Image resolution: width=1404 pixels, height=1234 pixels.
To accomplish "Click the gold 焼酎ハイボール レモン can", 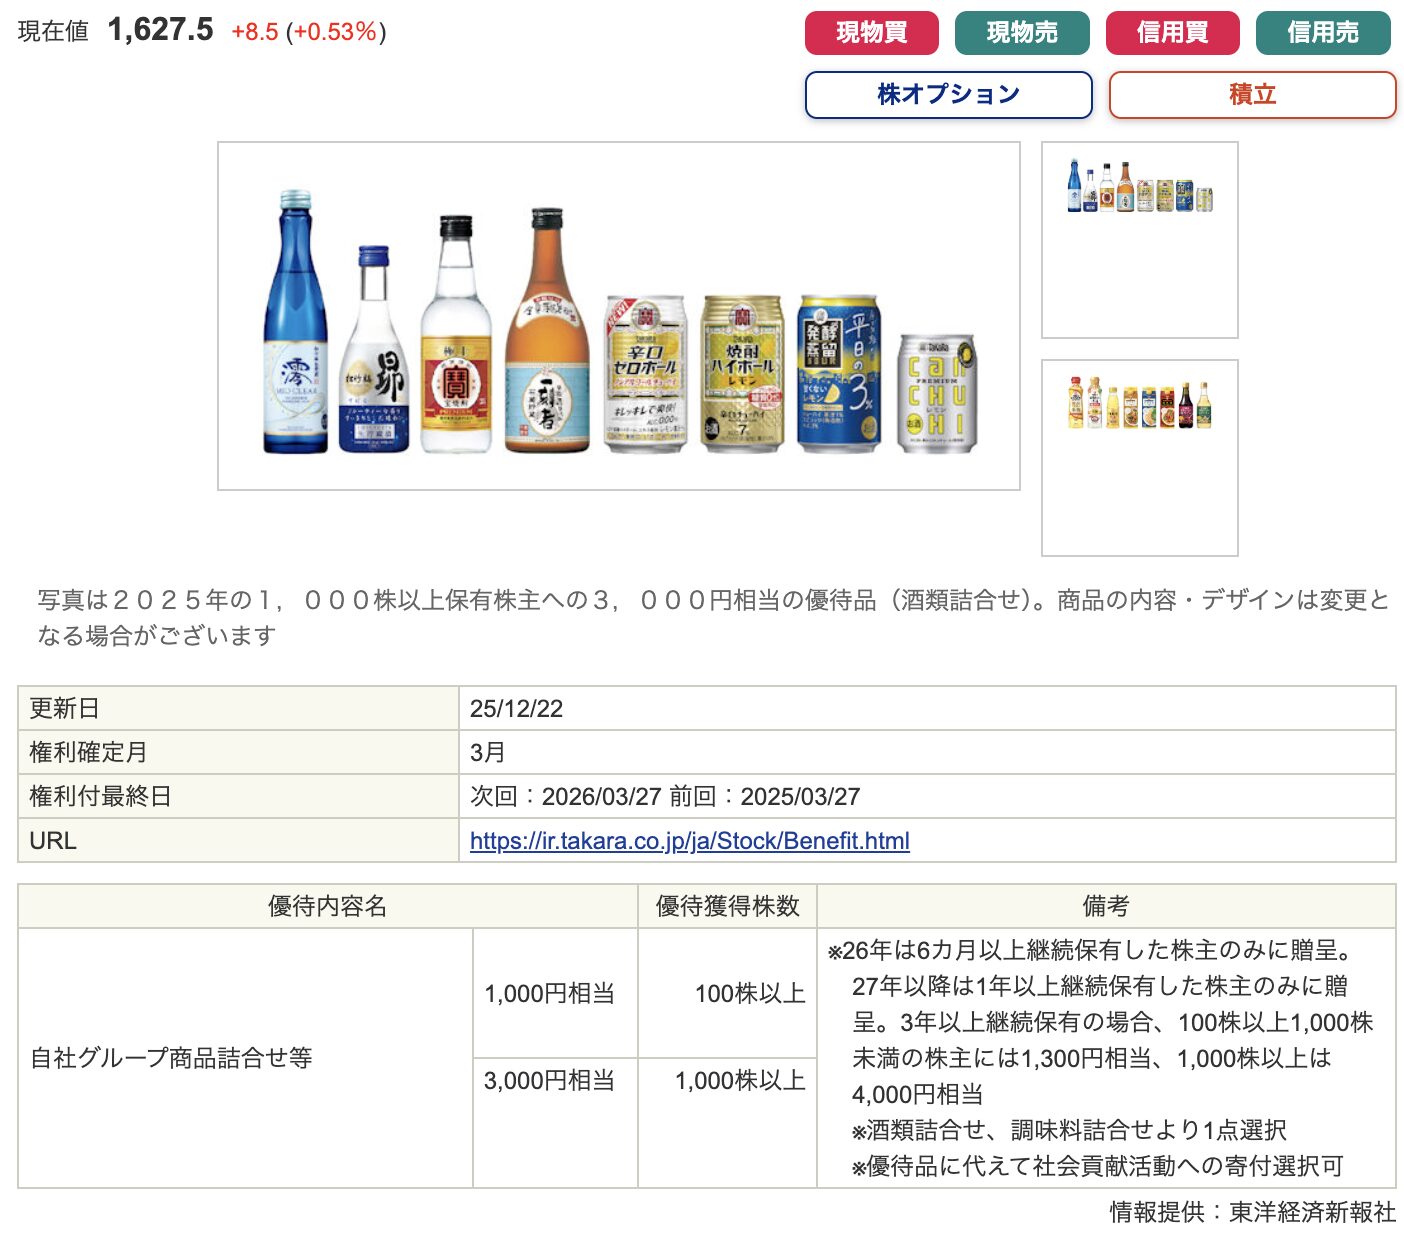I will pos(741,375).
